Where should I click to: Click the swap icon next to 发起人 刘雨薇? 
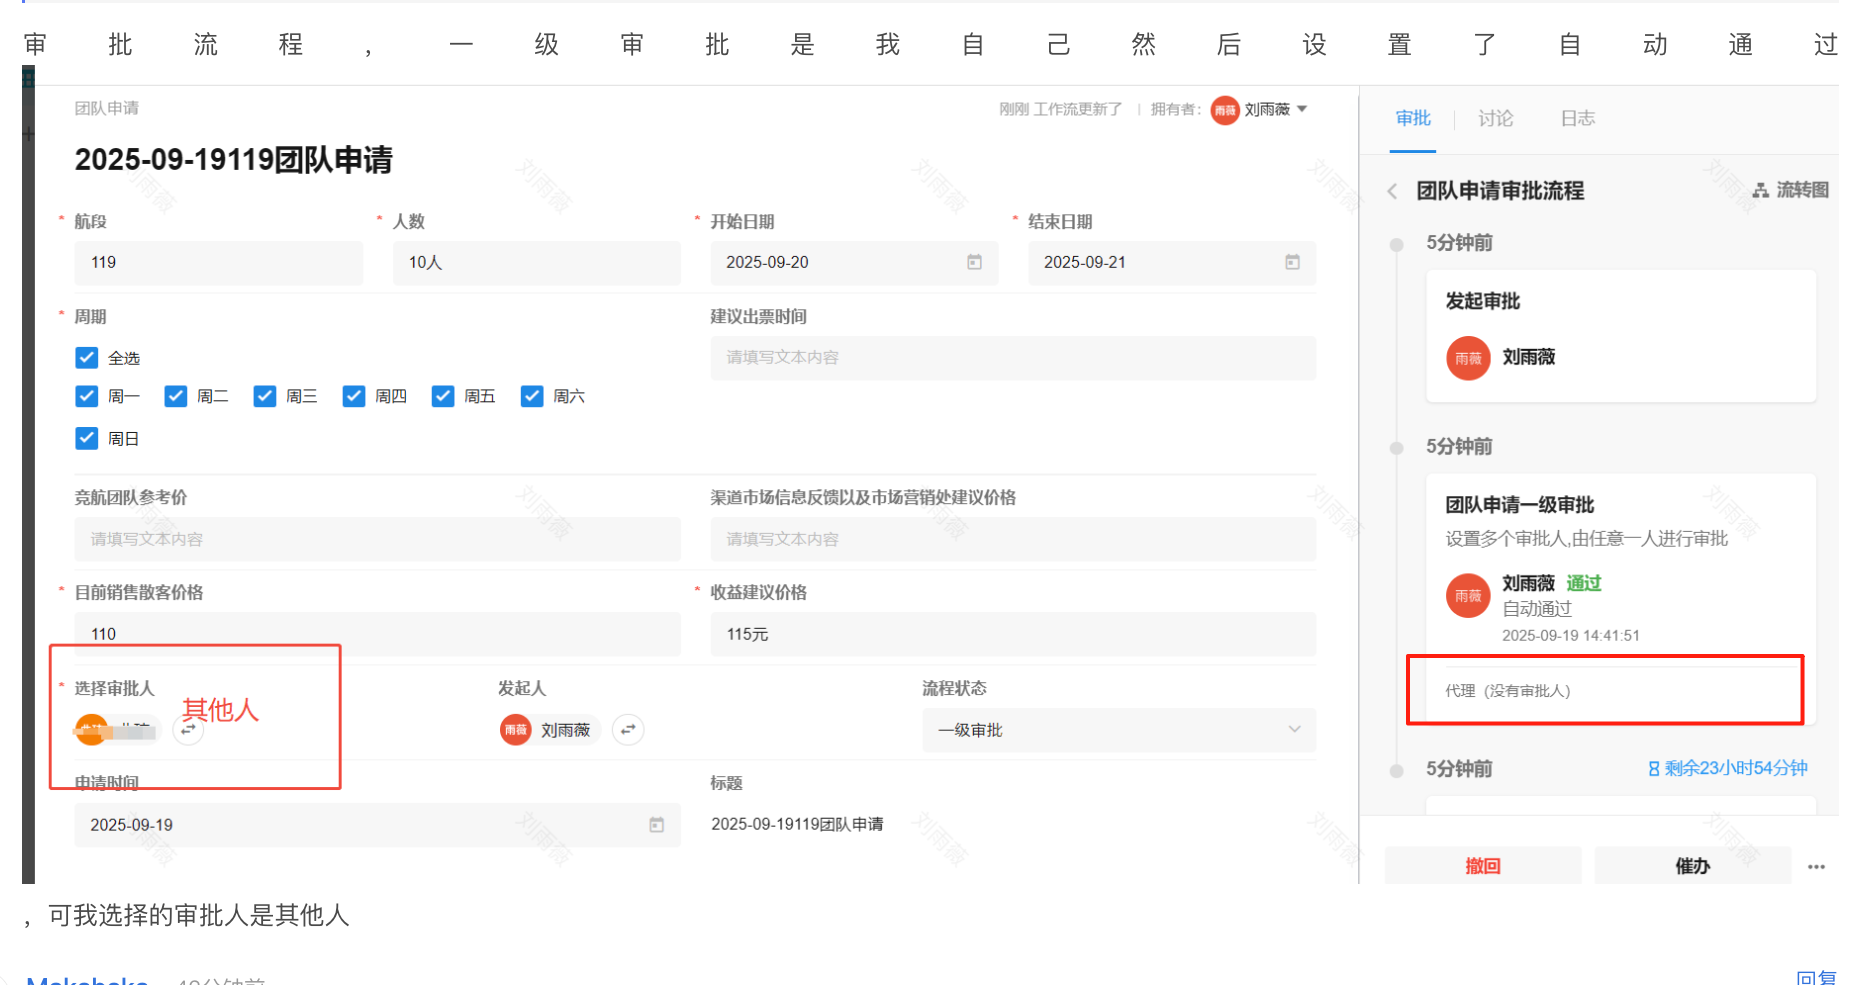coord(628,730)
